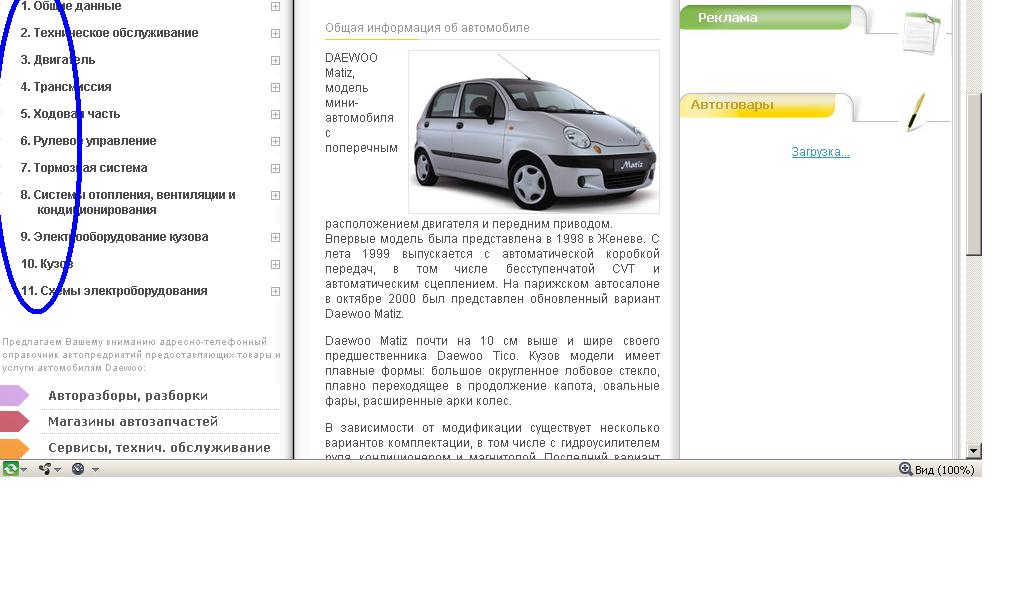Click the vertical scrollbar down arrow
This screenshot has width=1024, height=600.
click(974, 450)
